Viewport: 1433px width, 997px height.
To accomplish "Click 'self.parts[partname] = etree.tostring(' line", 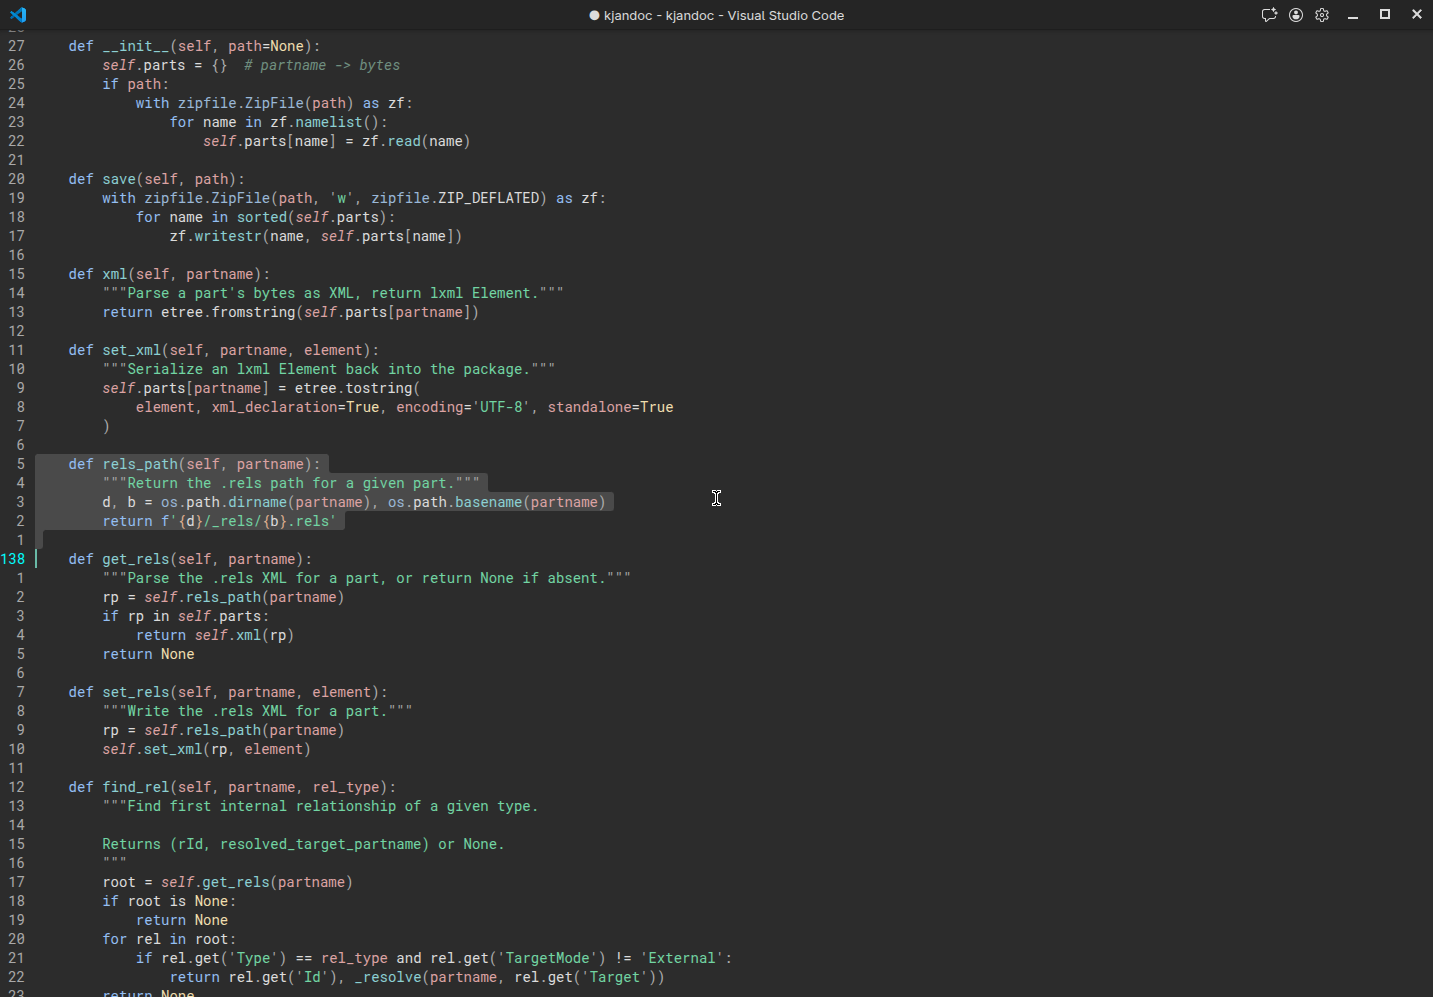I will tap(261, 388).
